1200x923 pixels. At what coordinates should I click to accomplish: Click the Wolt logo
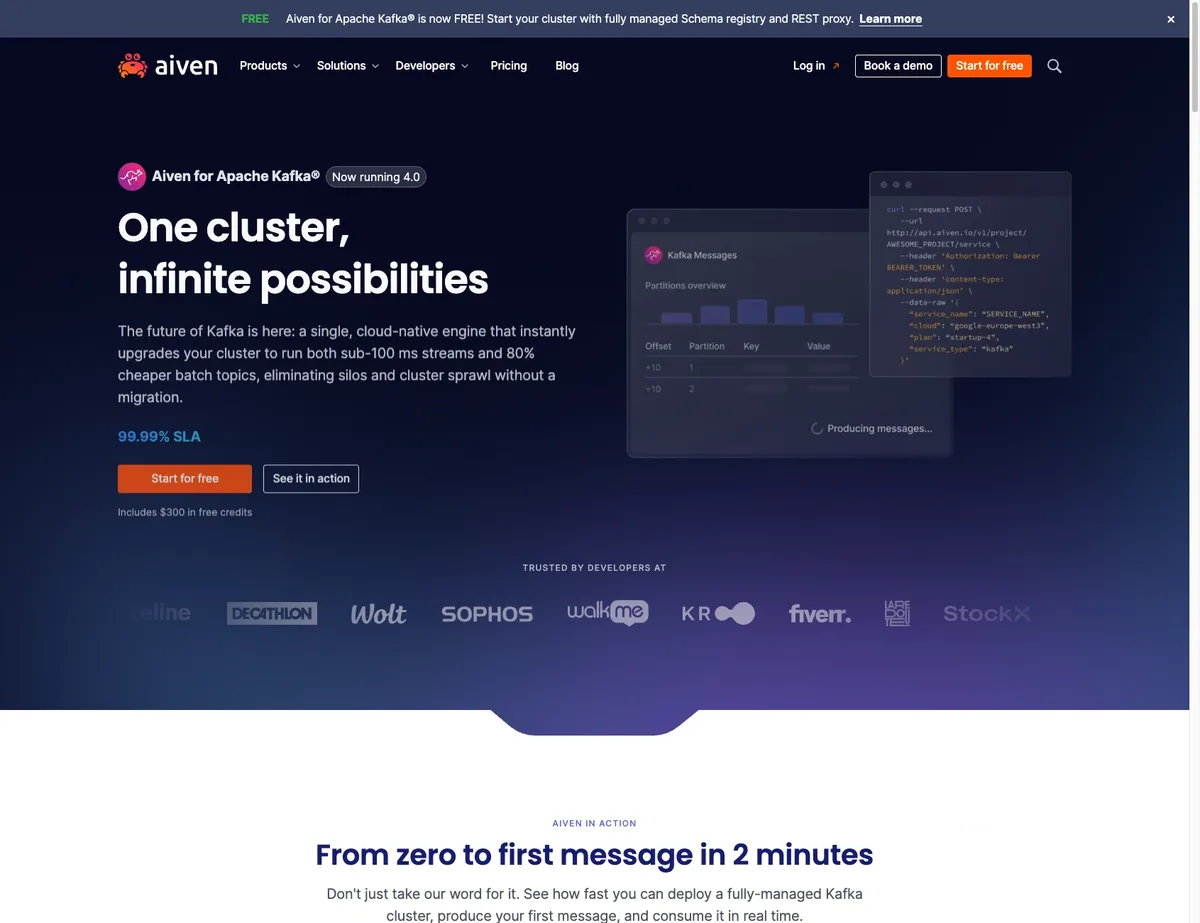tap(378, 614)
